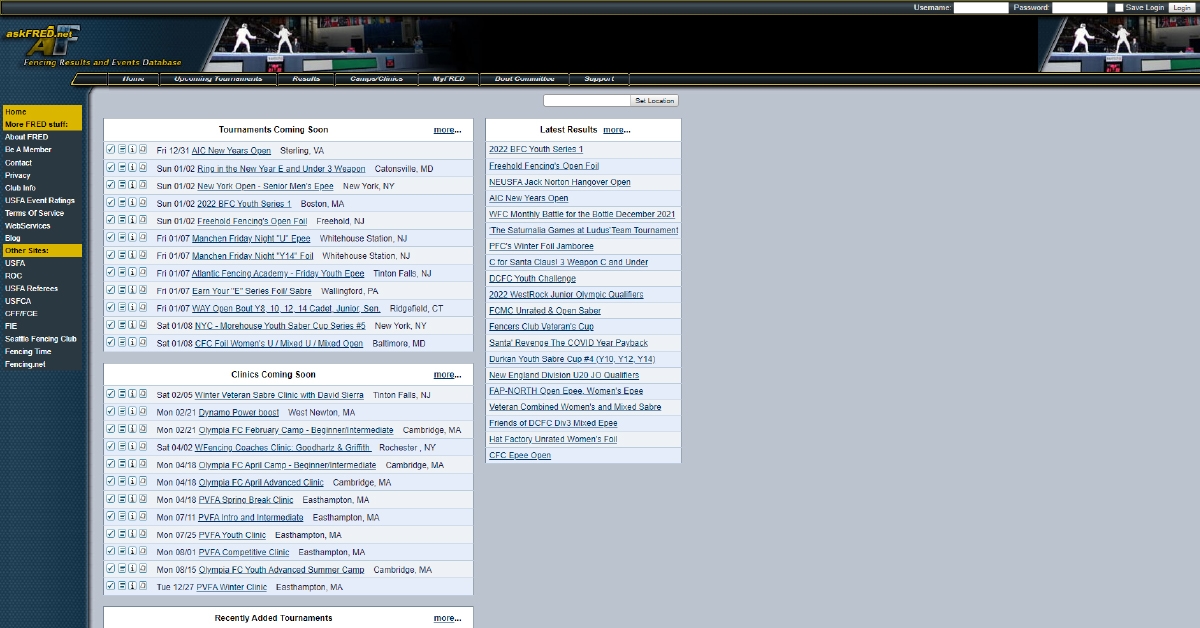
Task: Click the info icon for Dynamo Power boost clinic
Action: coord(132,412)
